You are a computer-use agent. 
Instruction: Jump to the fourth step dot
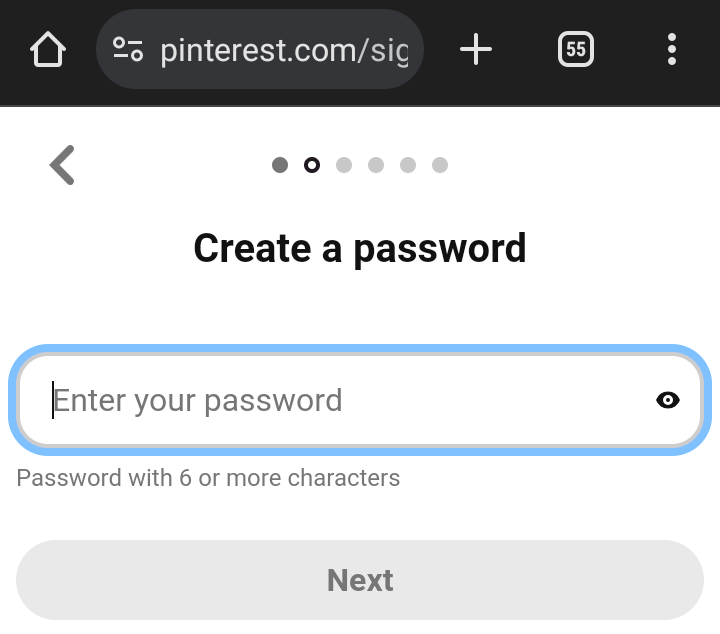click(x=376, y=165)
